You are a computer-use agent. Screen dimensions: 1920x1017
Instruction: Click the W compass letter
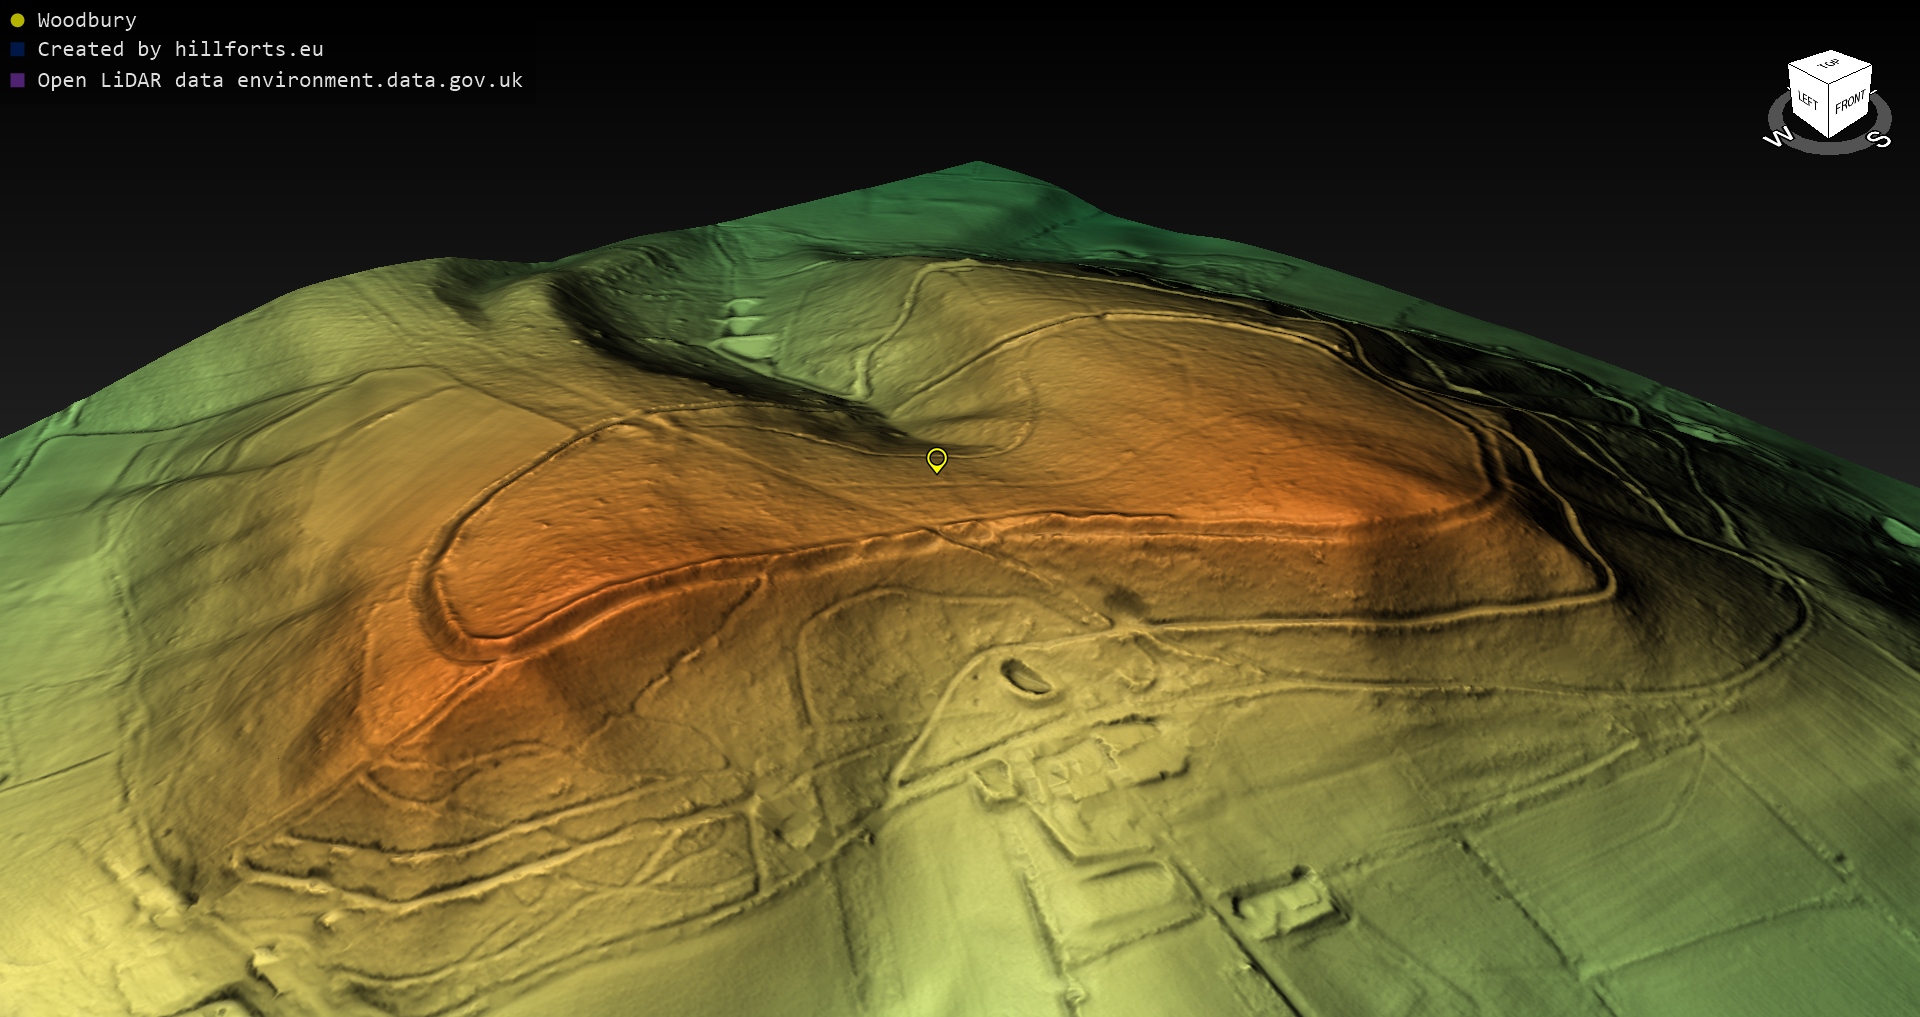click(x=1777, y=137)
